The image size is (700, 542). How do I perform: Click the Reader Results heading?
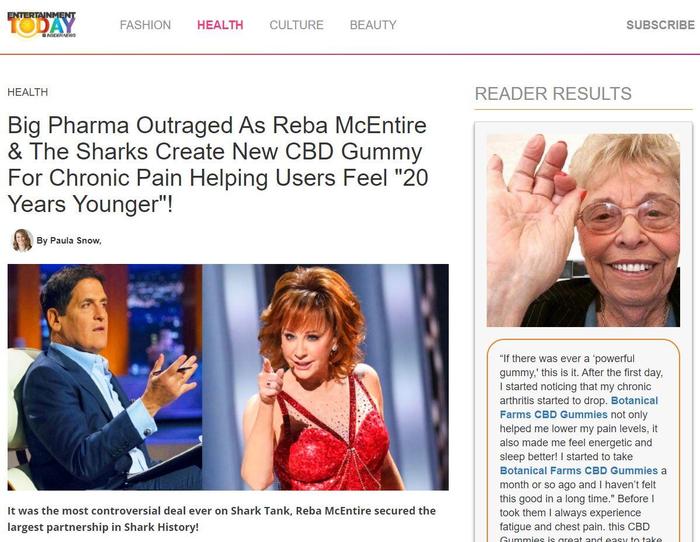[553, 94]
